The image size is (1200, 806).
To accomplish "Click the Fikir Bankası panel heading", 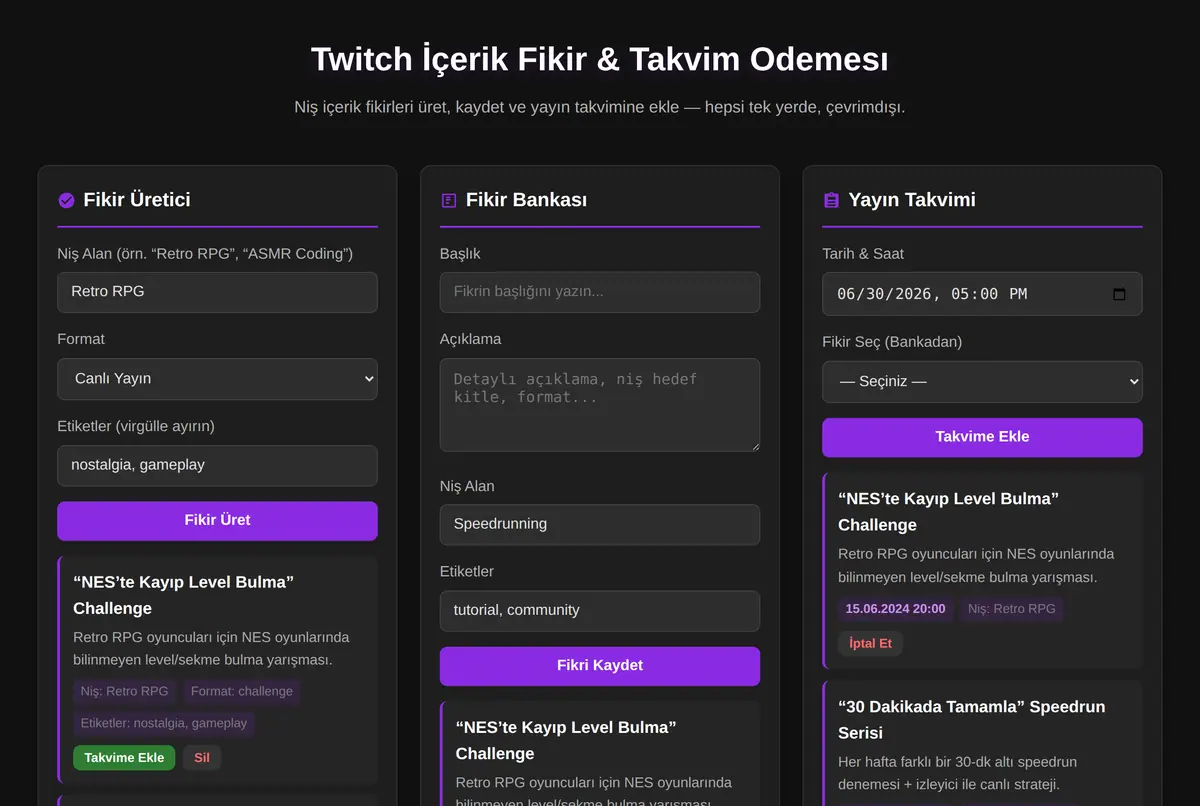I will point(526,200).
